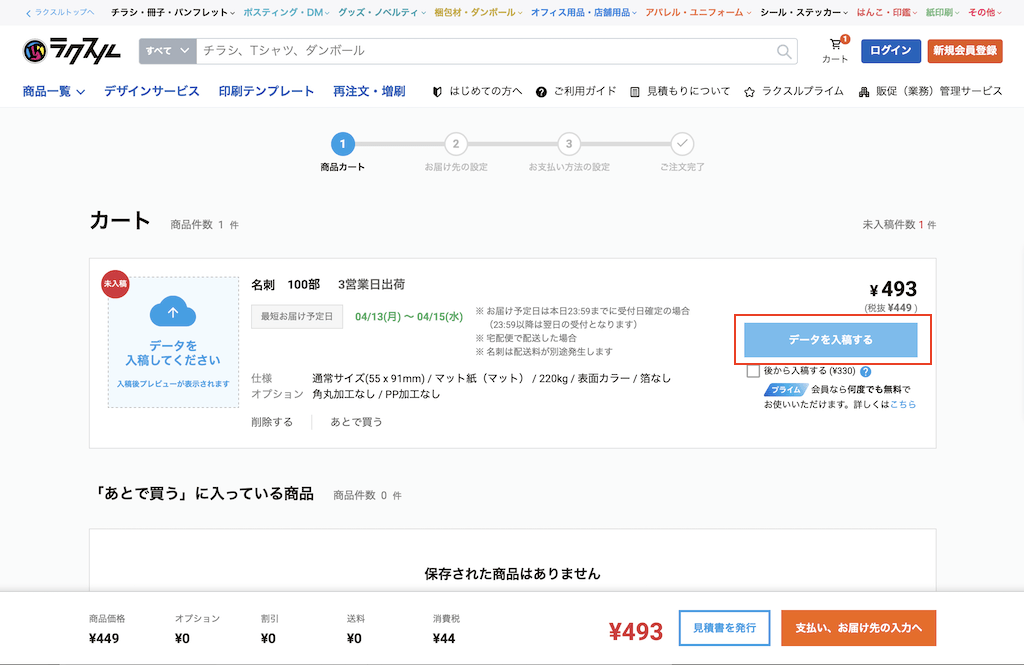Click the search input field
This screenshot has height=665, width=1024.
pyautogui.click(x=480, y=50)
